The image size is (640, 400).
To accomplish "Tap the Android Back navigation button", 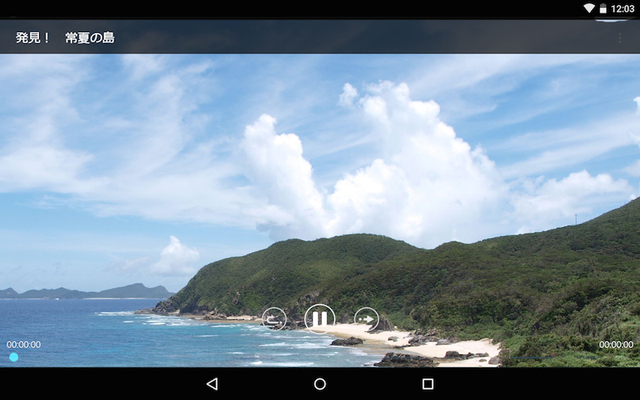I will pyautogui.click(x=212, y=384).
